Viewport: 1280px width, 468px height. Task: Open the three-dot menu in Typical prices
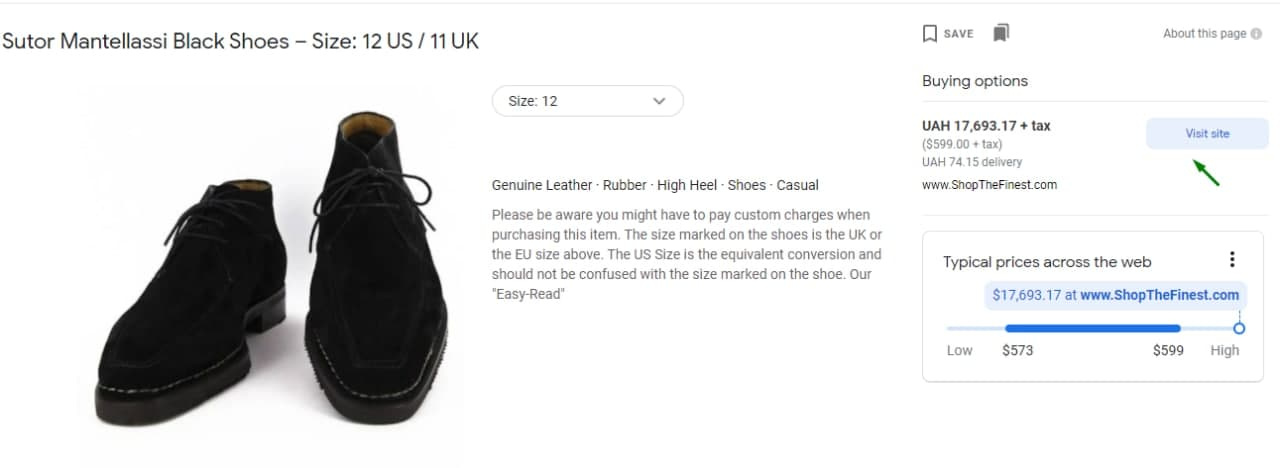click(x=1232, y=260)
